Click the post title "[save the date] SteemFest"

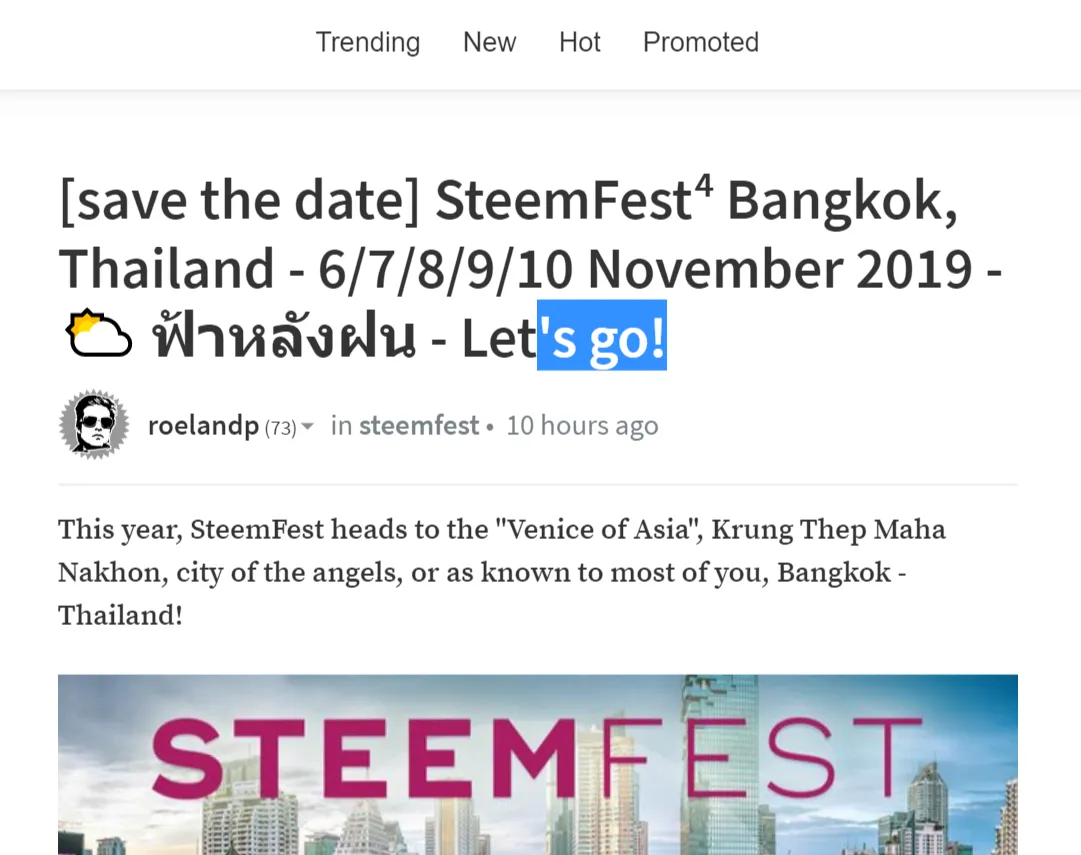(x=376, y=201)
